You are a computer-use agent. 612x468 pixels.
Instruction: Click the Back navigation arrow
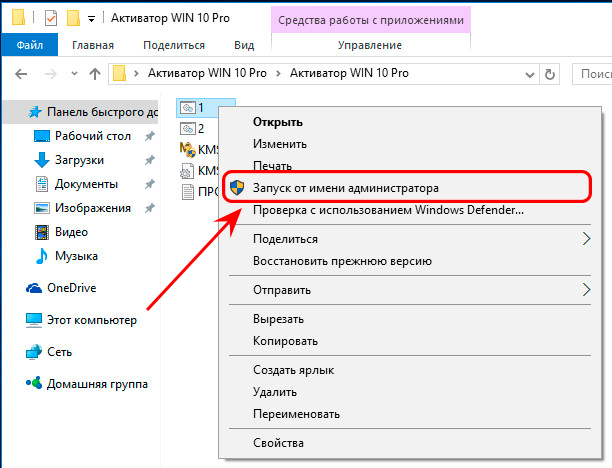point(21,74)
